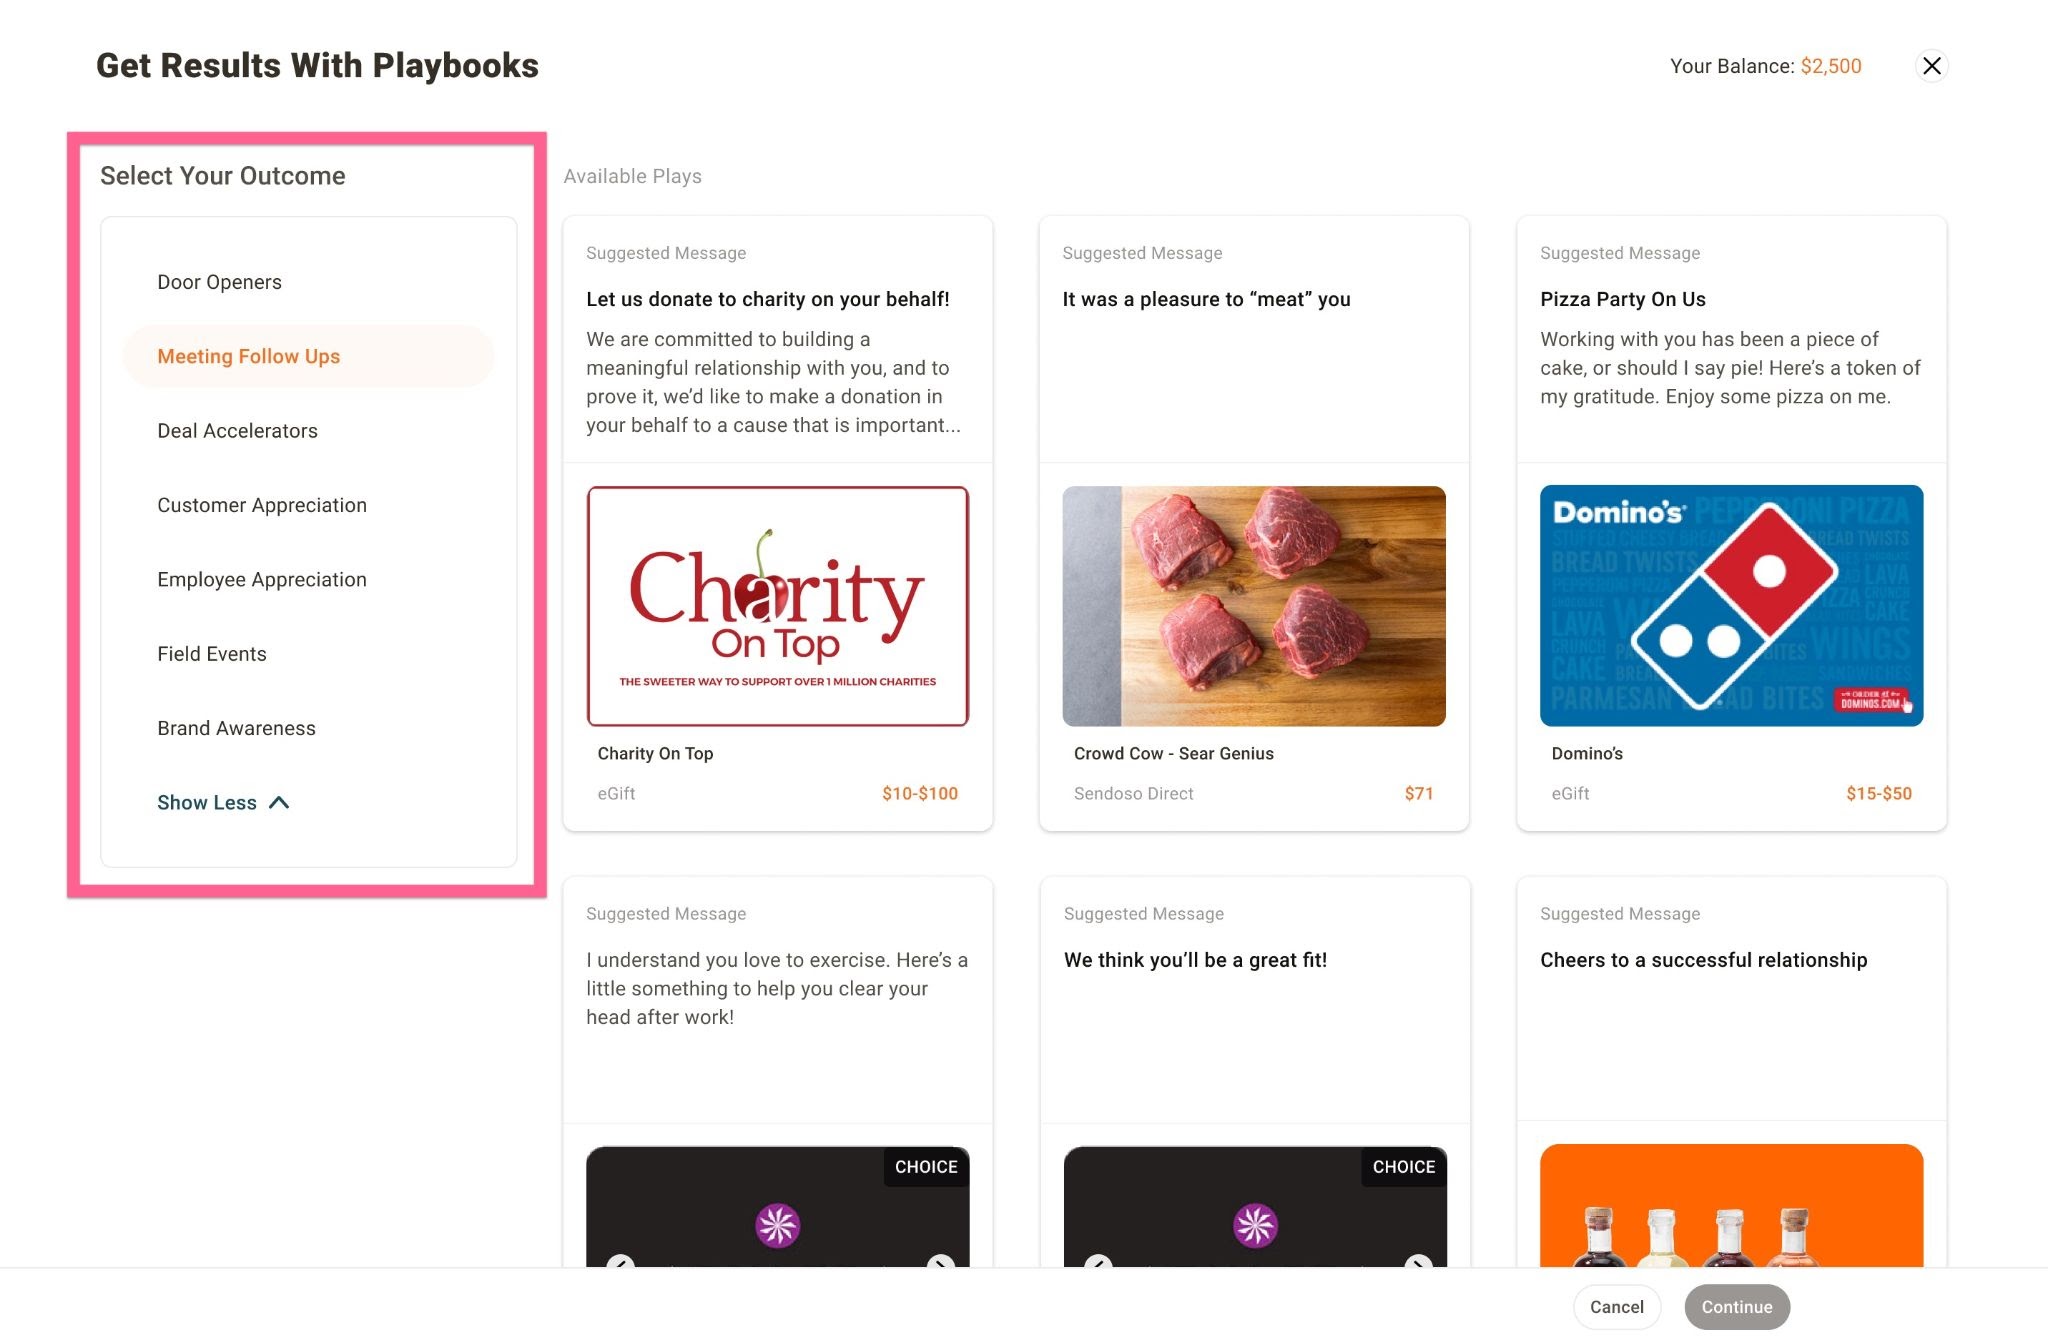
Task: Collapse outcome list via Show Less chevron
Action: click(223, 803)
